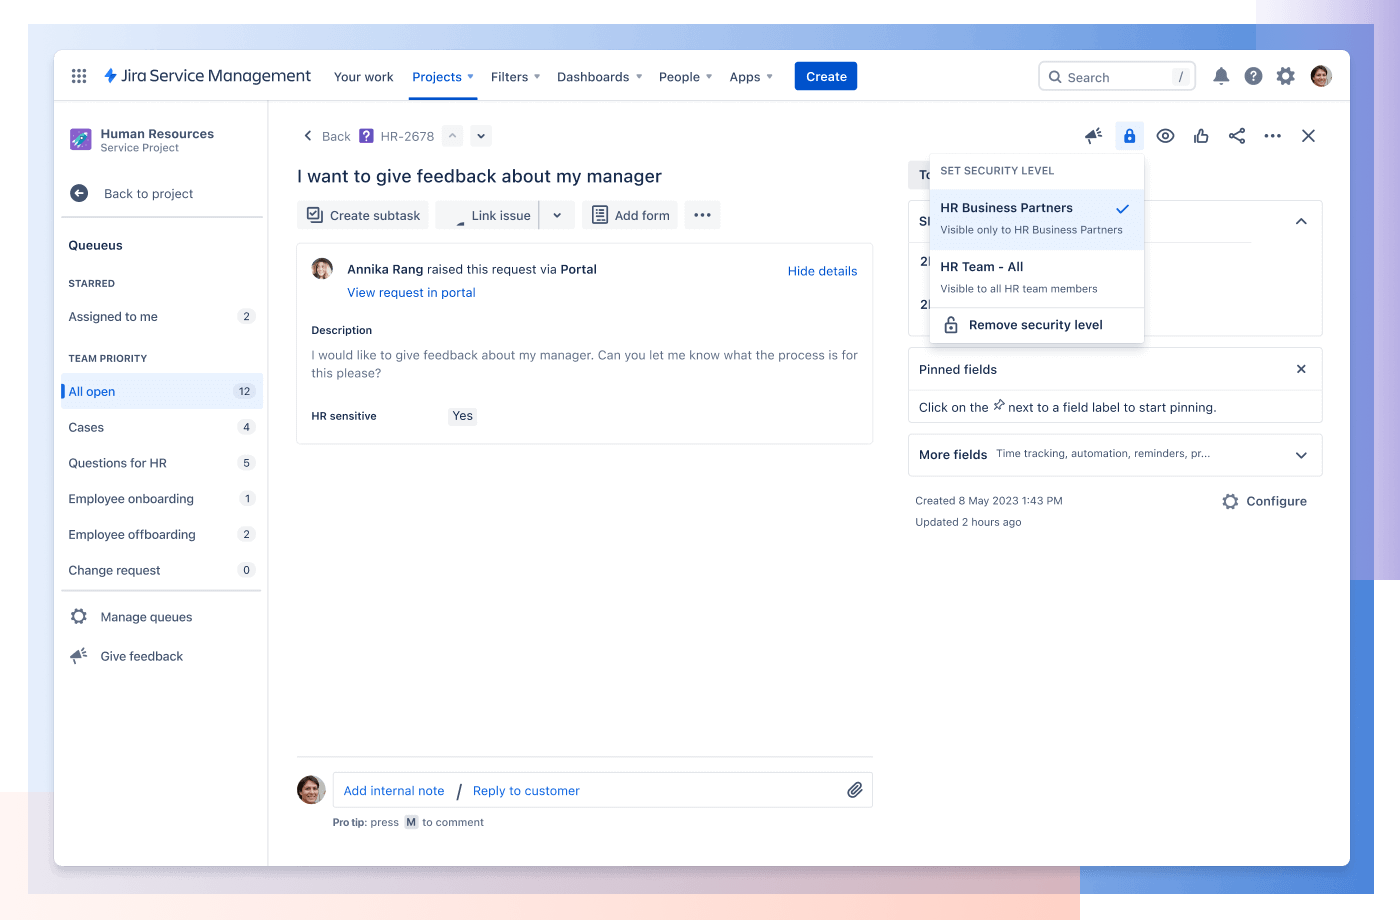Select the All open queue
1400x920 pixels.
click(x=91, y=391)
